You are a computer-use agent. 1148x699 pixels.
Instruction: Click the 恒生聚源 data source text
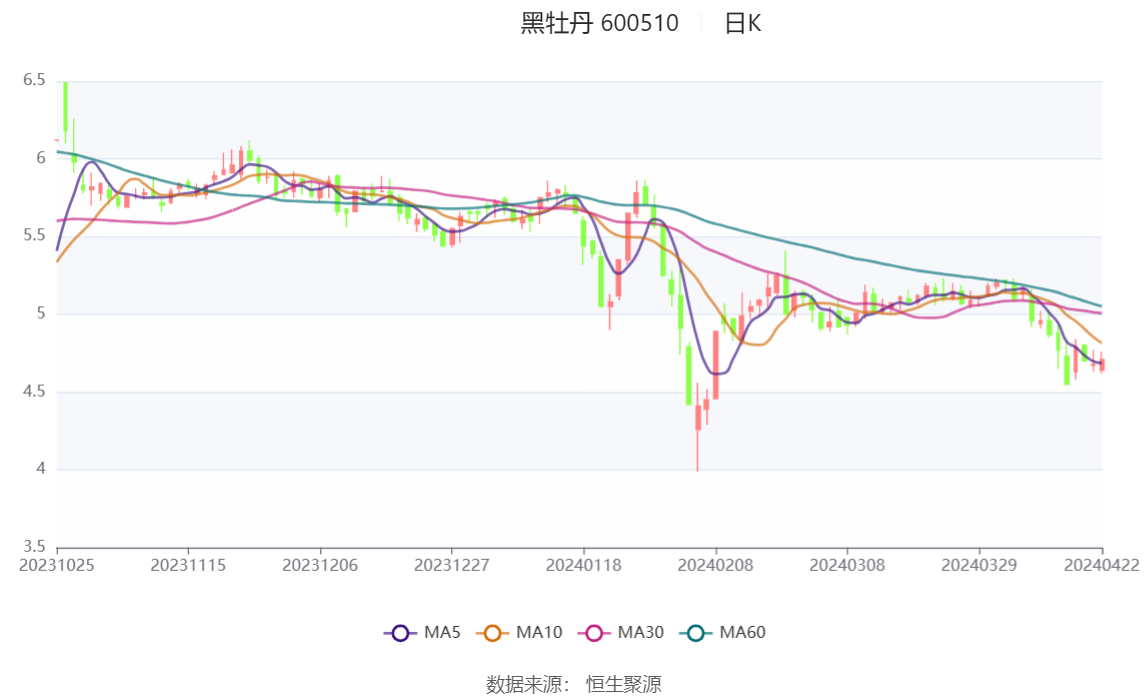(623, 684)
